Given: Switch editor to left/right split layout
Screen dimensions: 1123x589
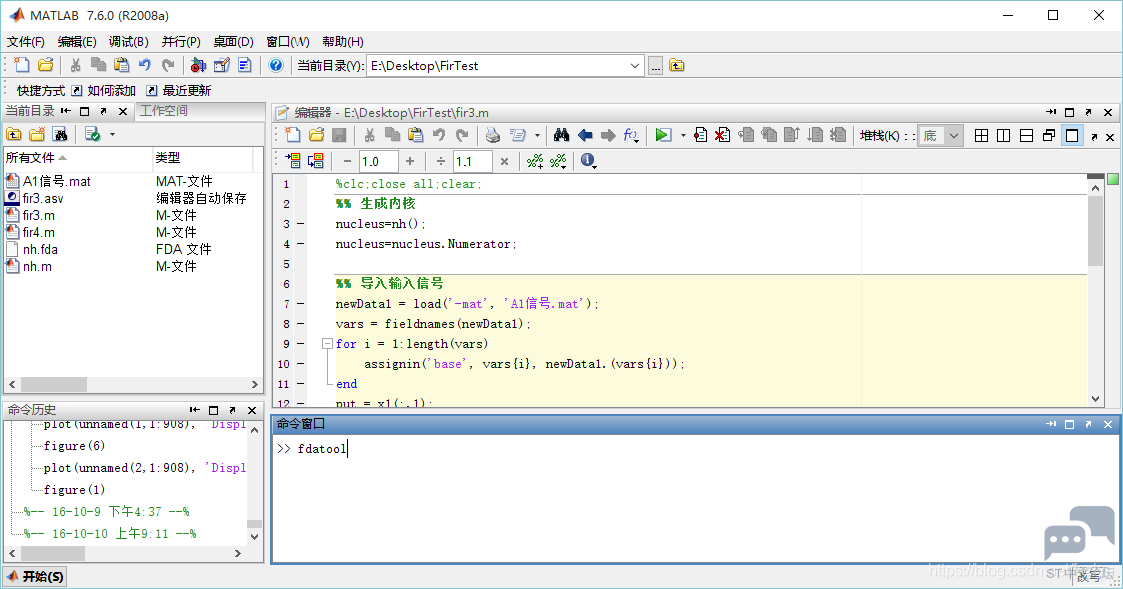Looking at the screenshot, I should 1003,135.
